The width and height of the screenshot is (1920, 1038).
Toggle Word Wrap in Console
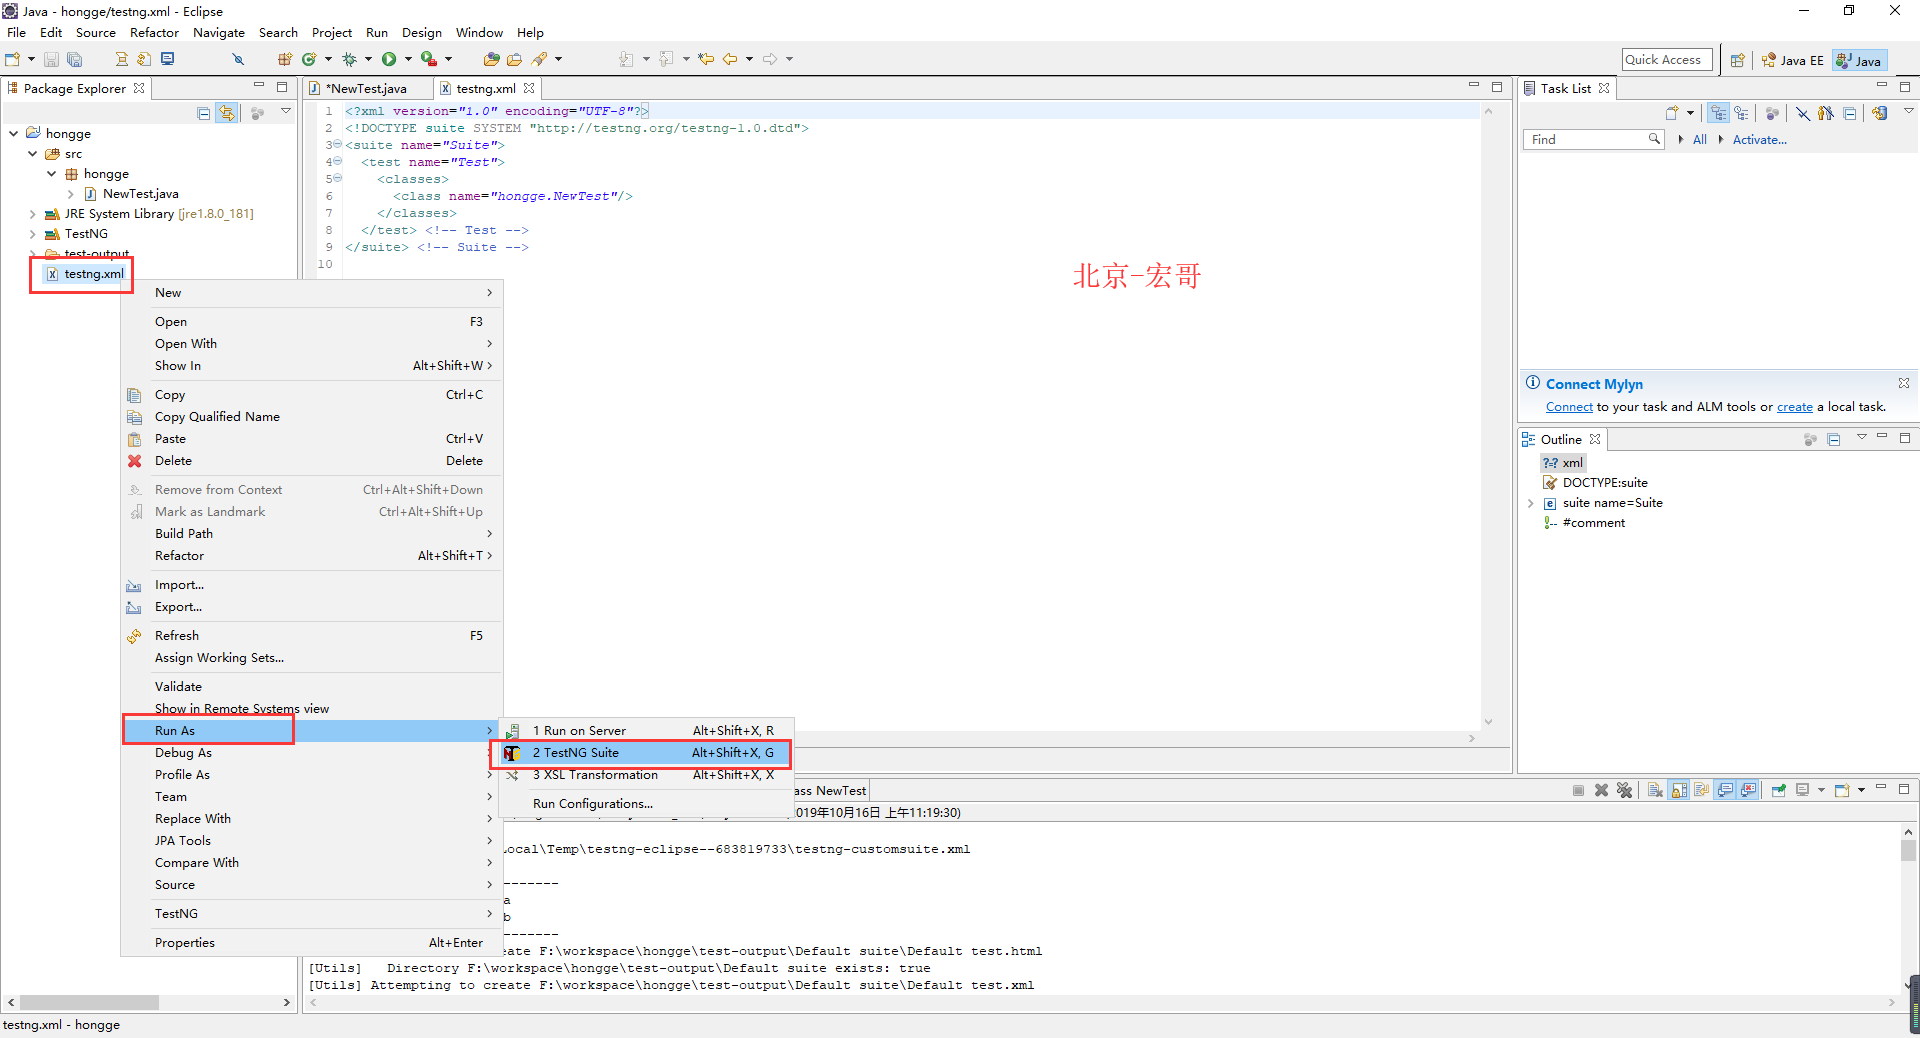pyautogui.click(x=1701, y=790)
